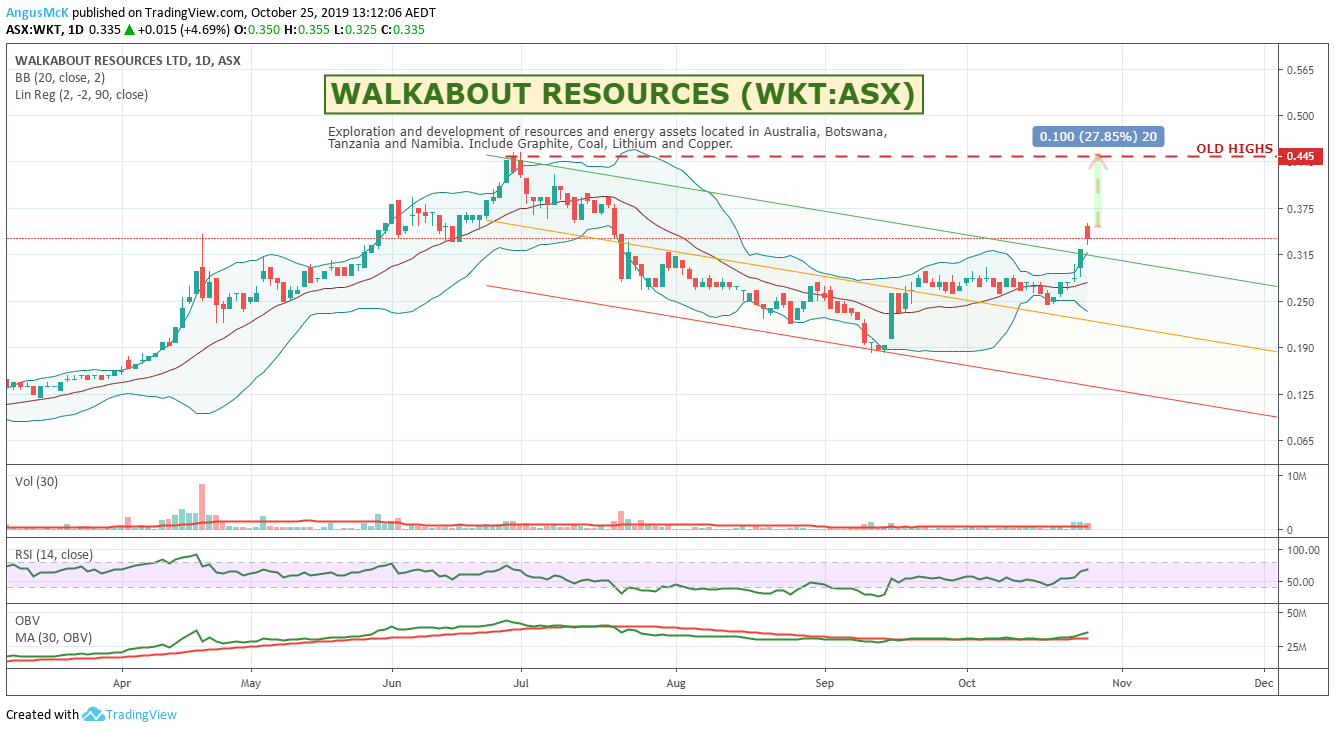Click the 50M OBV axis value
Screen dimensions: 1335x732
tap(1296, 613)
